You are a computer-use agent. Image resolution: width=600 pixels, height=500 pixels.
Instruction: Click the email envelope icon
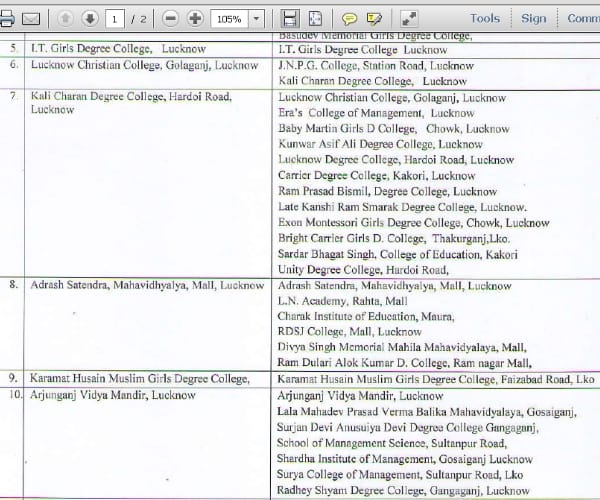31,19
